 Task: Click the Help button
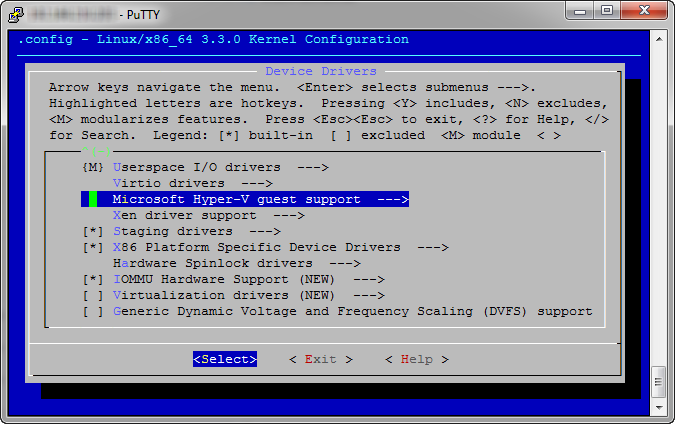pyautogui.click(x=417, y=359)
